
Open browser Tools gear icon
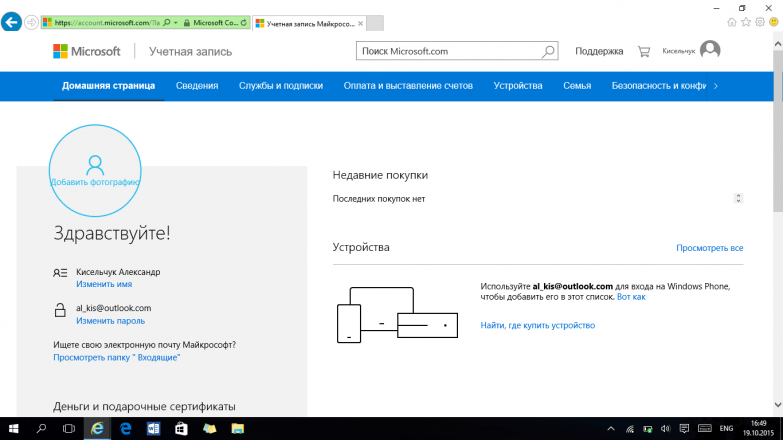(x=760, y=22)
